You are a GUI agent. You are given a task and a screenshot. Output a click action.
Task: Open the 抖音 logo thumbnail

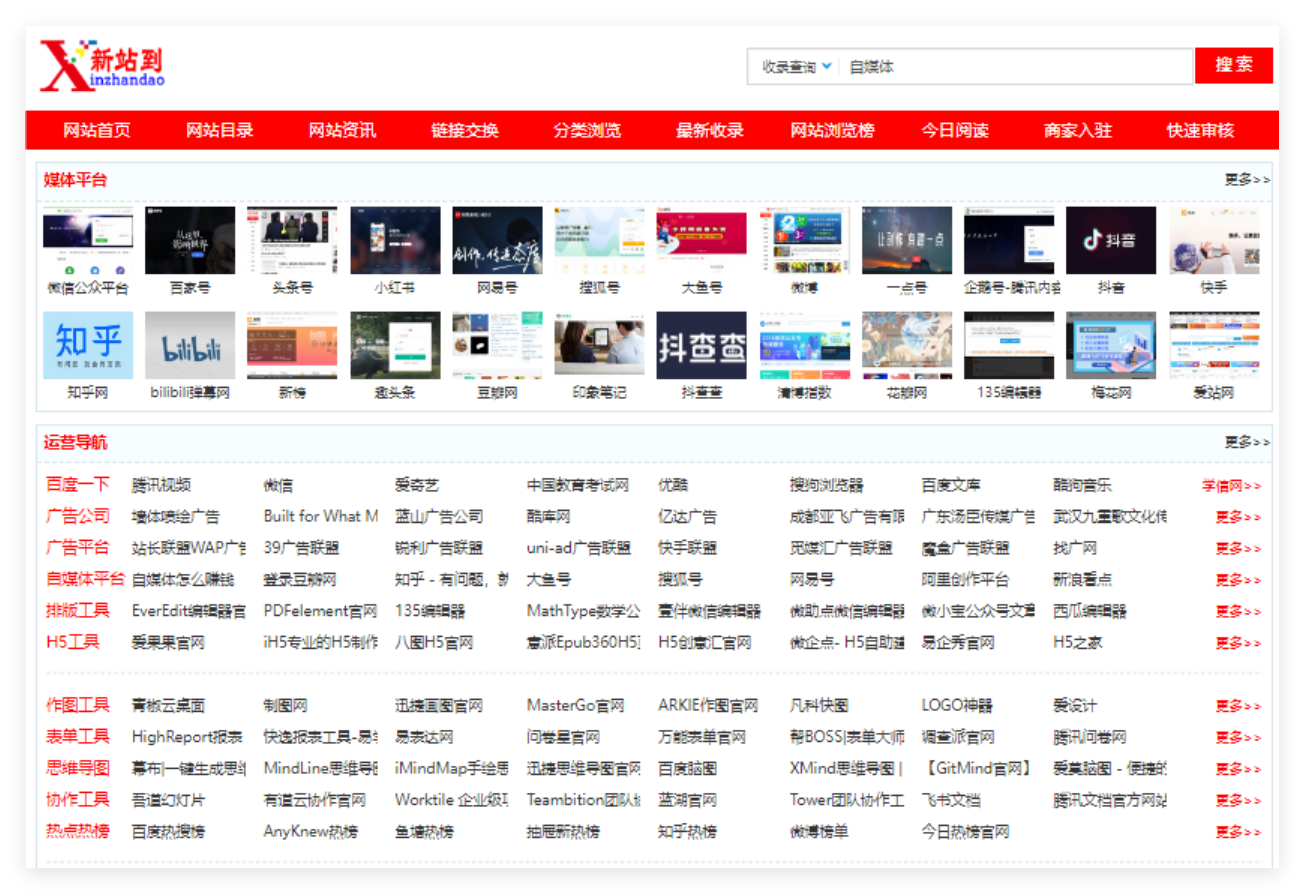[1111, 240]
